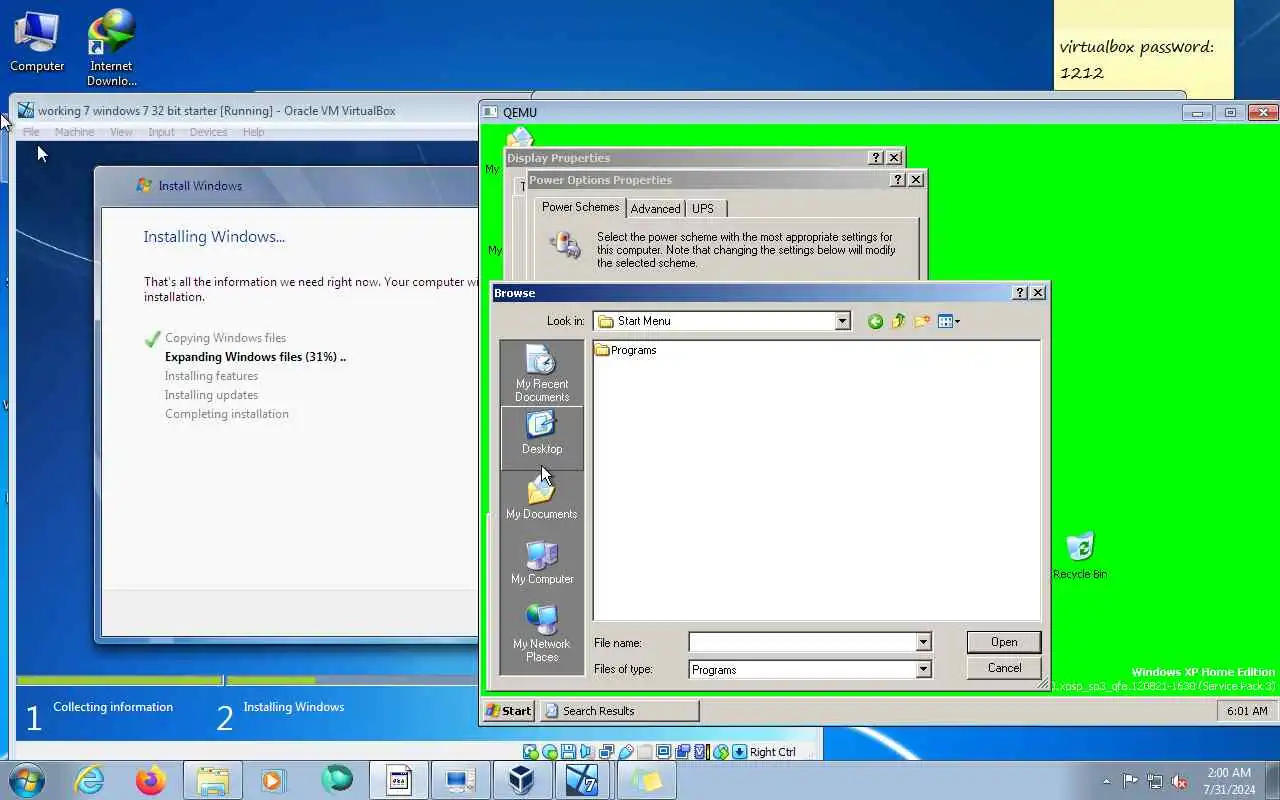This screenshot has height=800, width=1280.
Task: Click the VirtualBox CPU virtualization indicator
Action: coord(701,752)
